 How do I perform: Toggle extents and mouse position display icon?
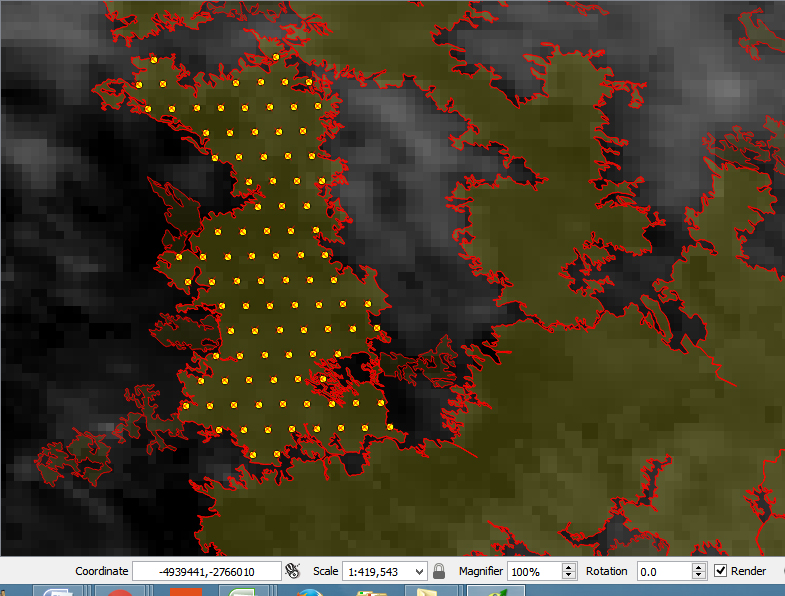(292, 571)
